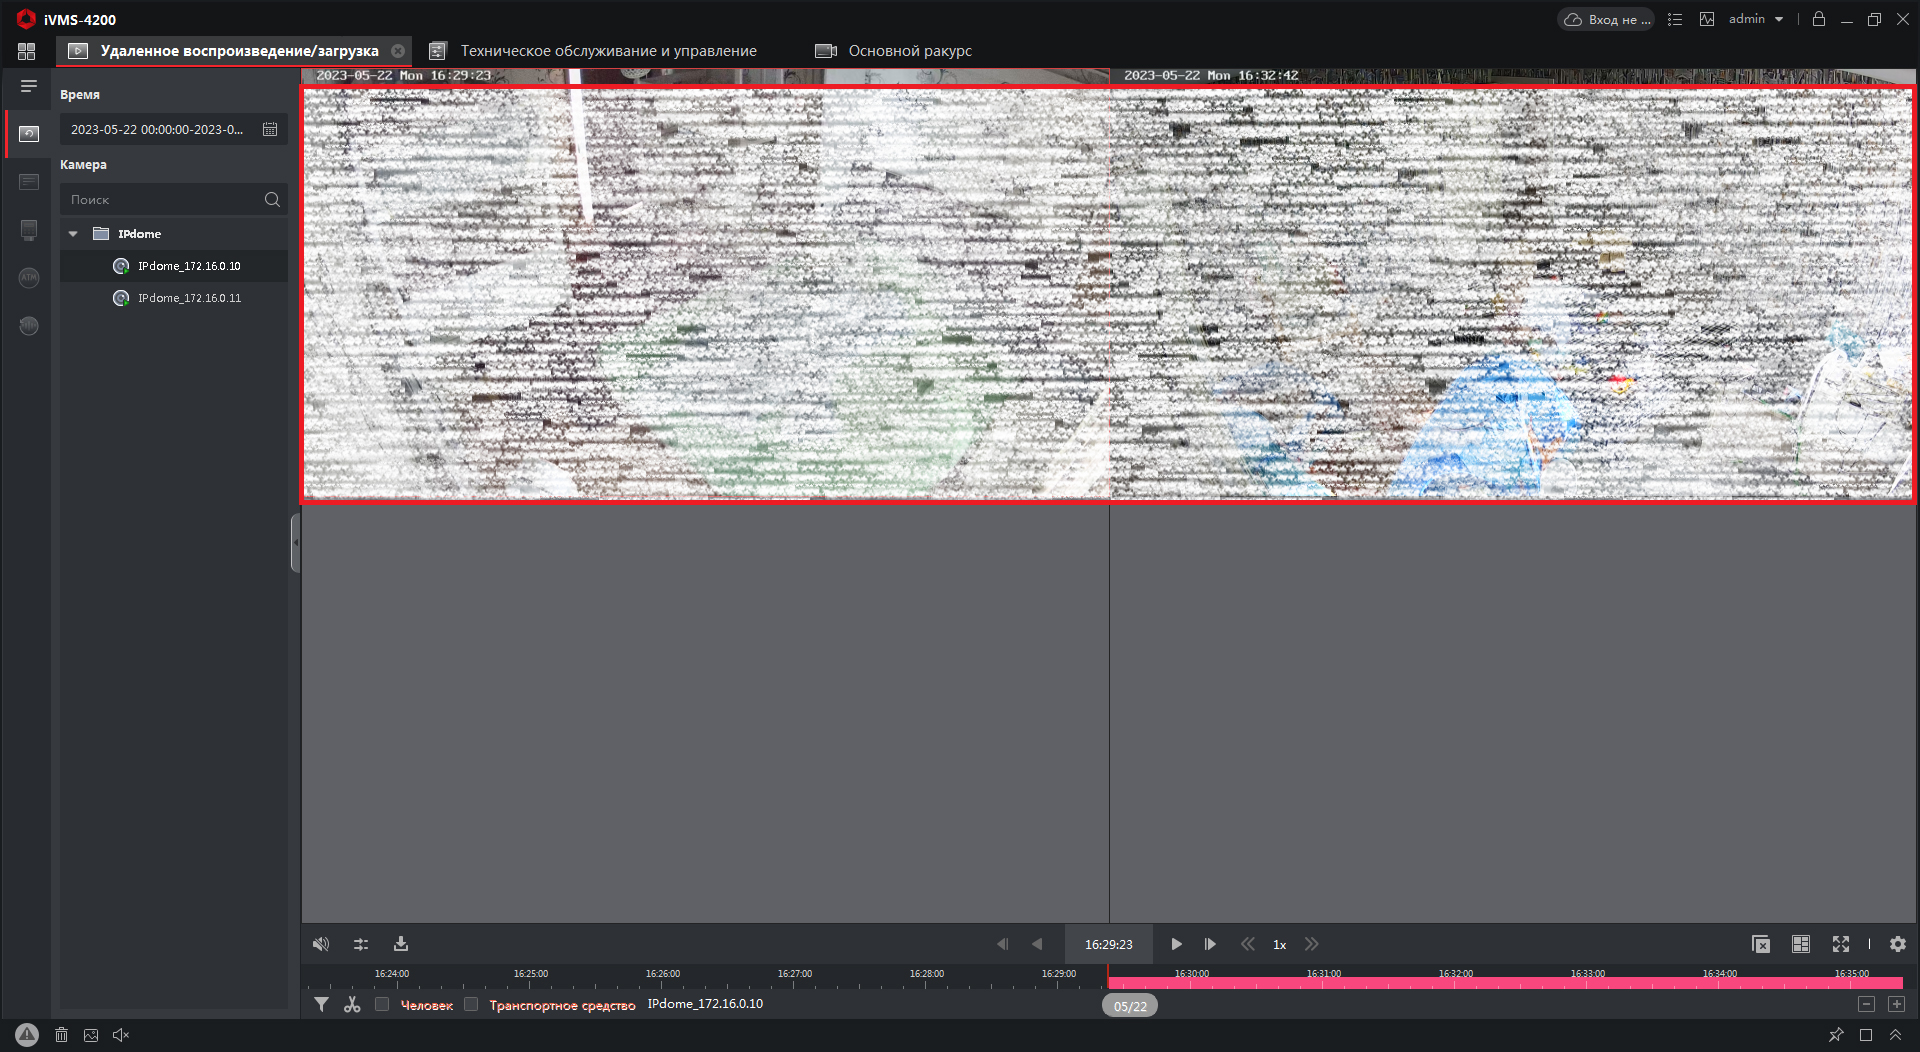Image resolution: width=1920 pixels, height=1052 pixels.
Task: Enable the Транспортное средство checkbox
Action: [471, 1004]
